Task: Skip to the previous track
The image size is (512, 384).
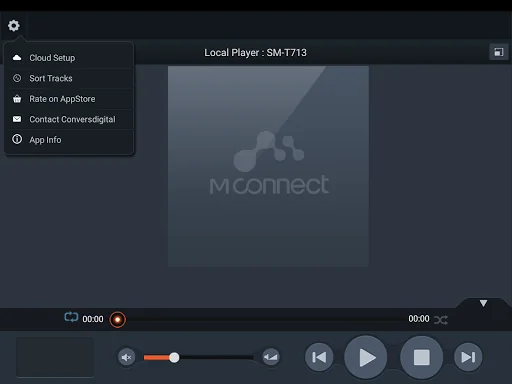Action: (x=319, y=357)
